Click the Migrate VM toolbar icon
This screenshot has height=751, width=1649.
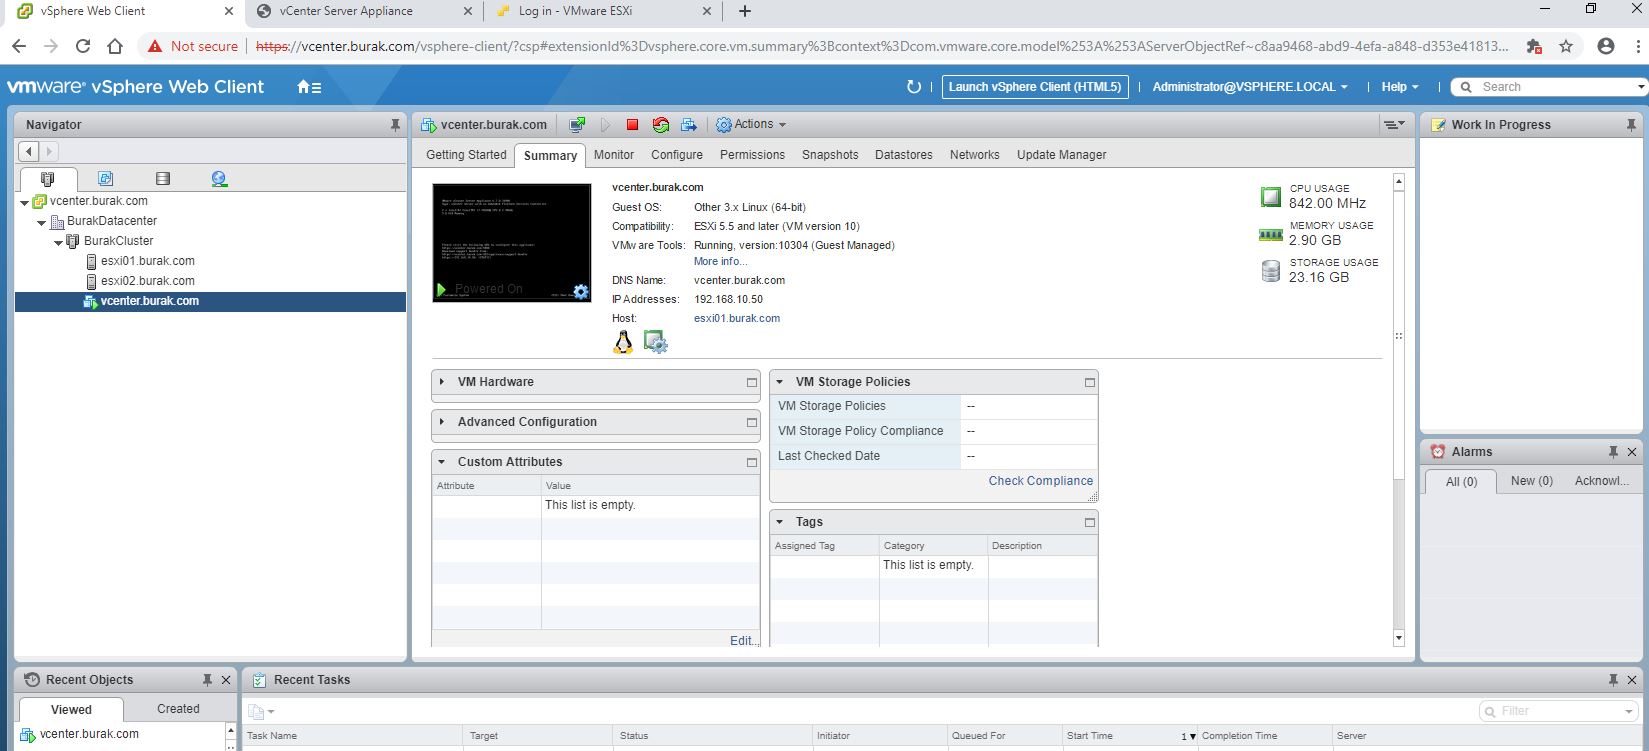tap(689, 125)
